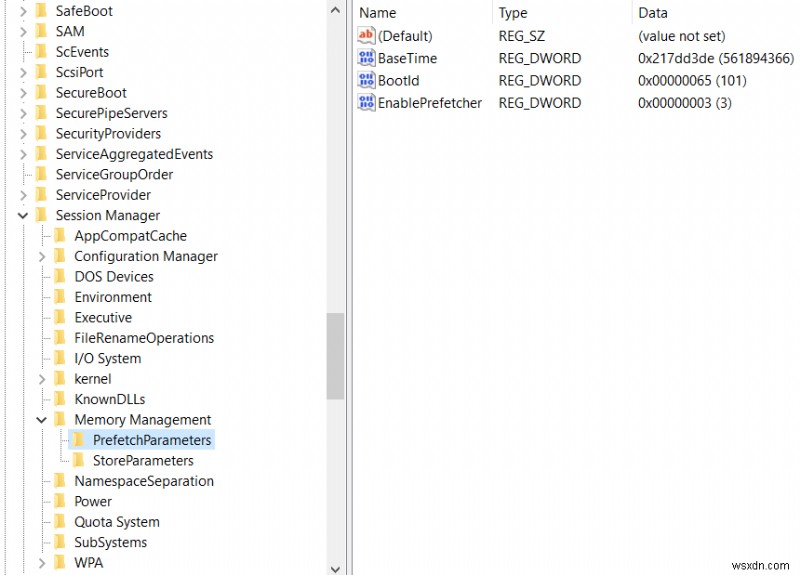
Task: Expand the ScsiPort key
Action: (23, 72)
